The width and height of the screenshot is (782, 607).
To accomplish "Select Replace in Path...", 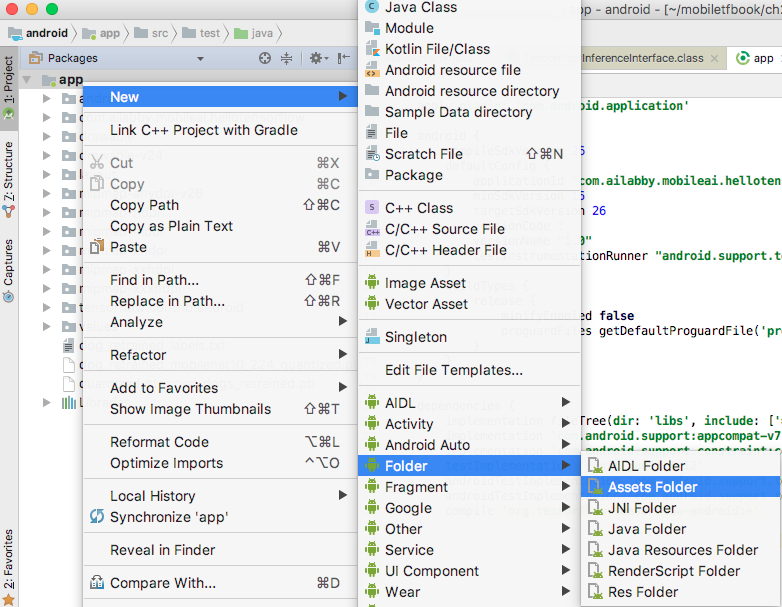I will point(220,301).
